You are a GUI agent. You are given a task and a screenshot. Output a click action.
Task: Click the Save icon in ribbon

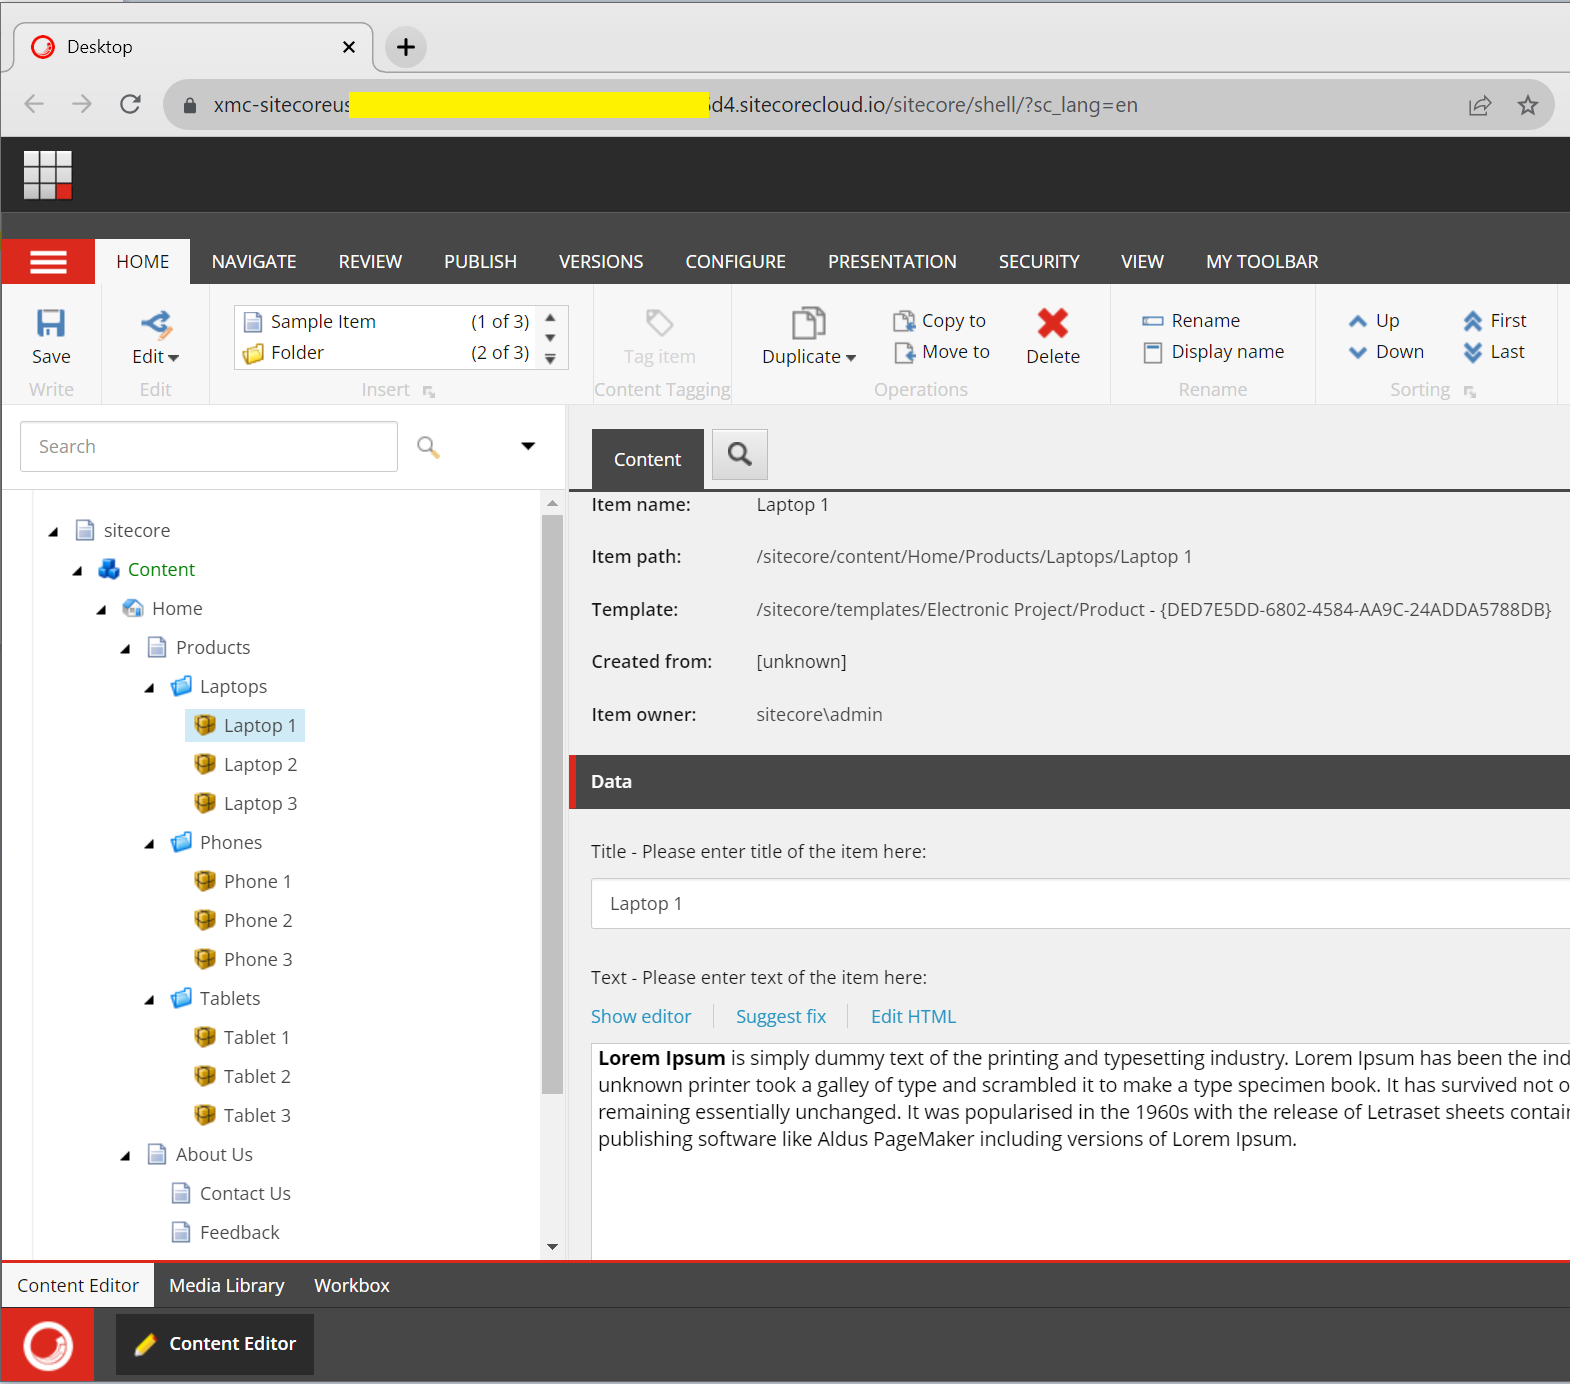point(51,323)
